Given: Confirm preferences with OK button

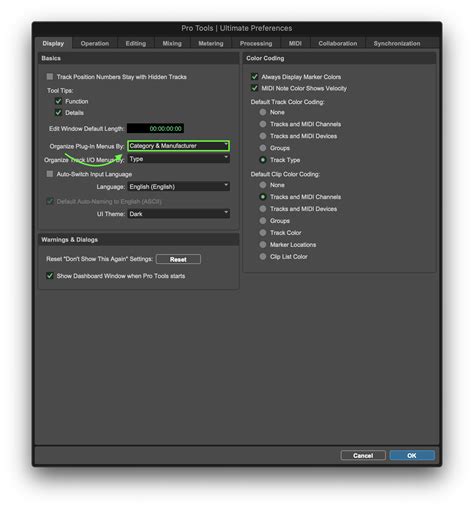Looking at the screenshot, I should pyautogui.click(x=412, y=455).
